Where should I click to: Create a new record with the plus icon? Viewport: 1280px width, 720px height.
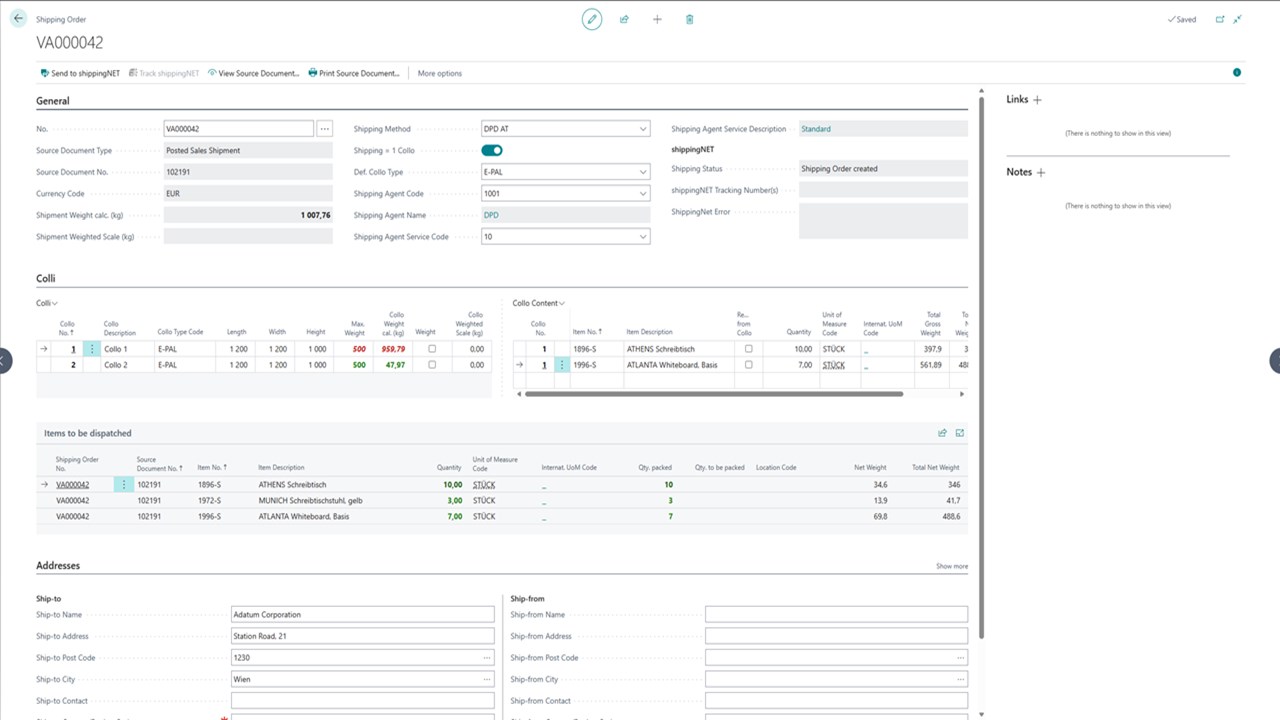(x=657, y=19)
